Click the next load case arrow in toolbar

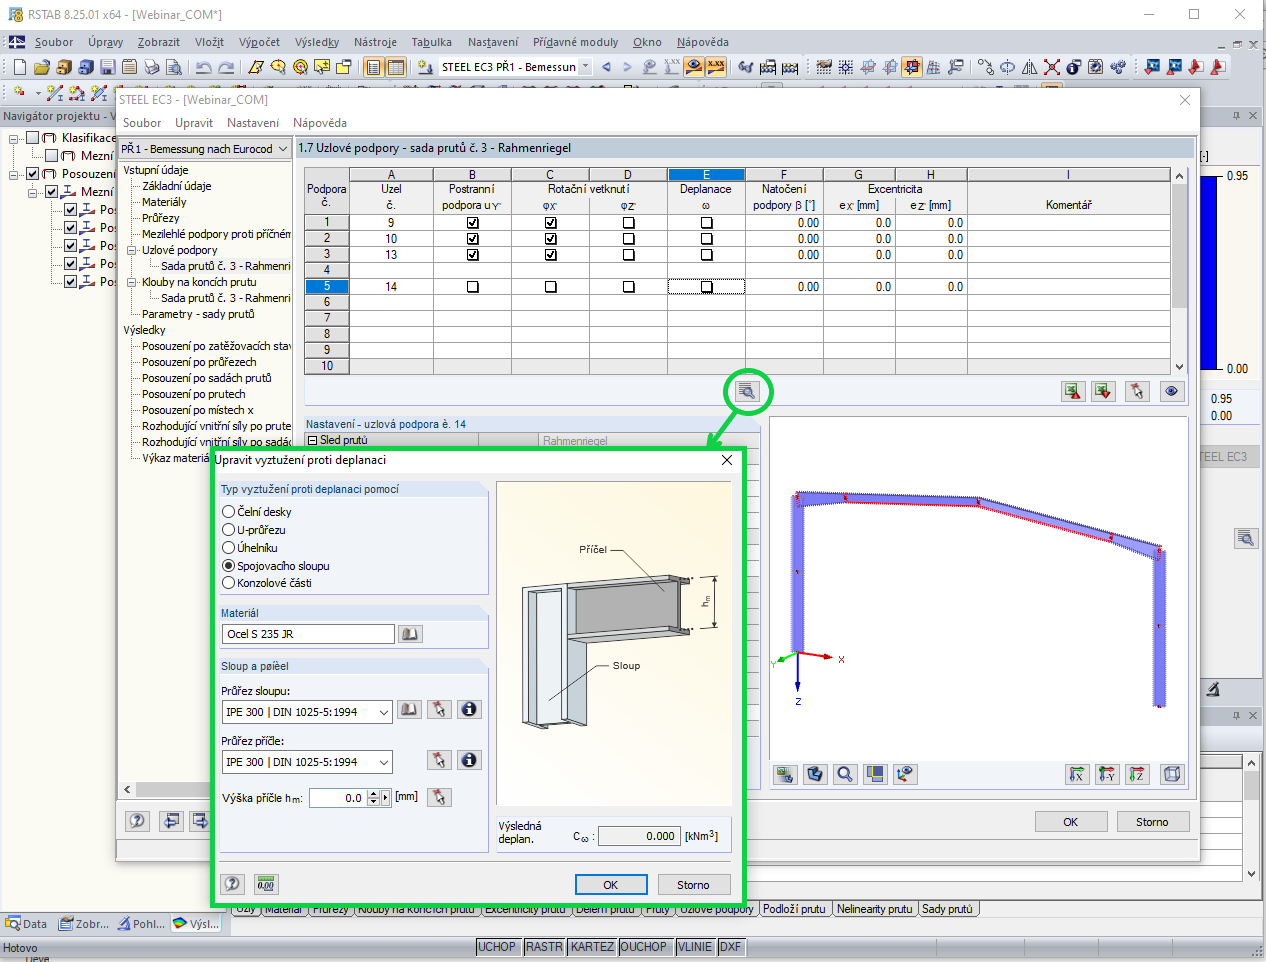pyautogui.click(x=628, y=67)
